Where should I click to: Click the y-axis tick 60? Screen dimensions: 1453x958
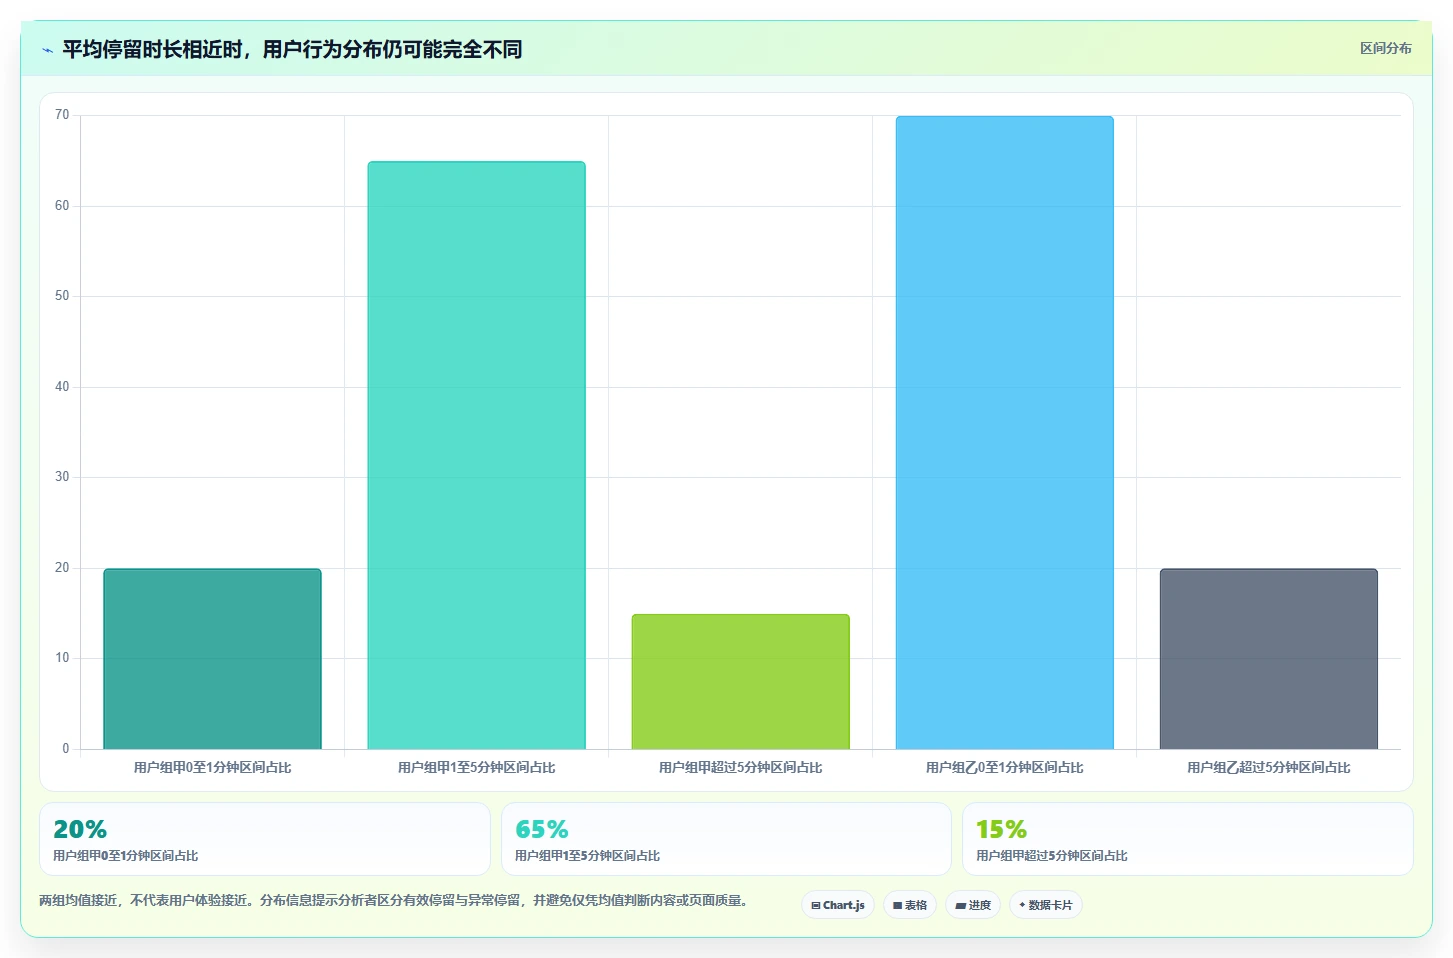point(62,206)
